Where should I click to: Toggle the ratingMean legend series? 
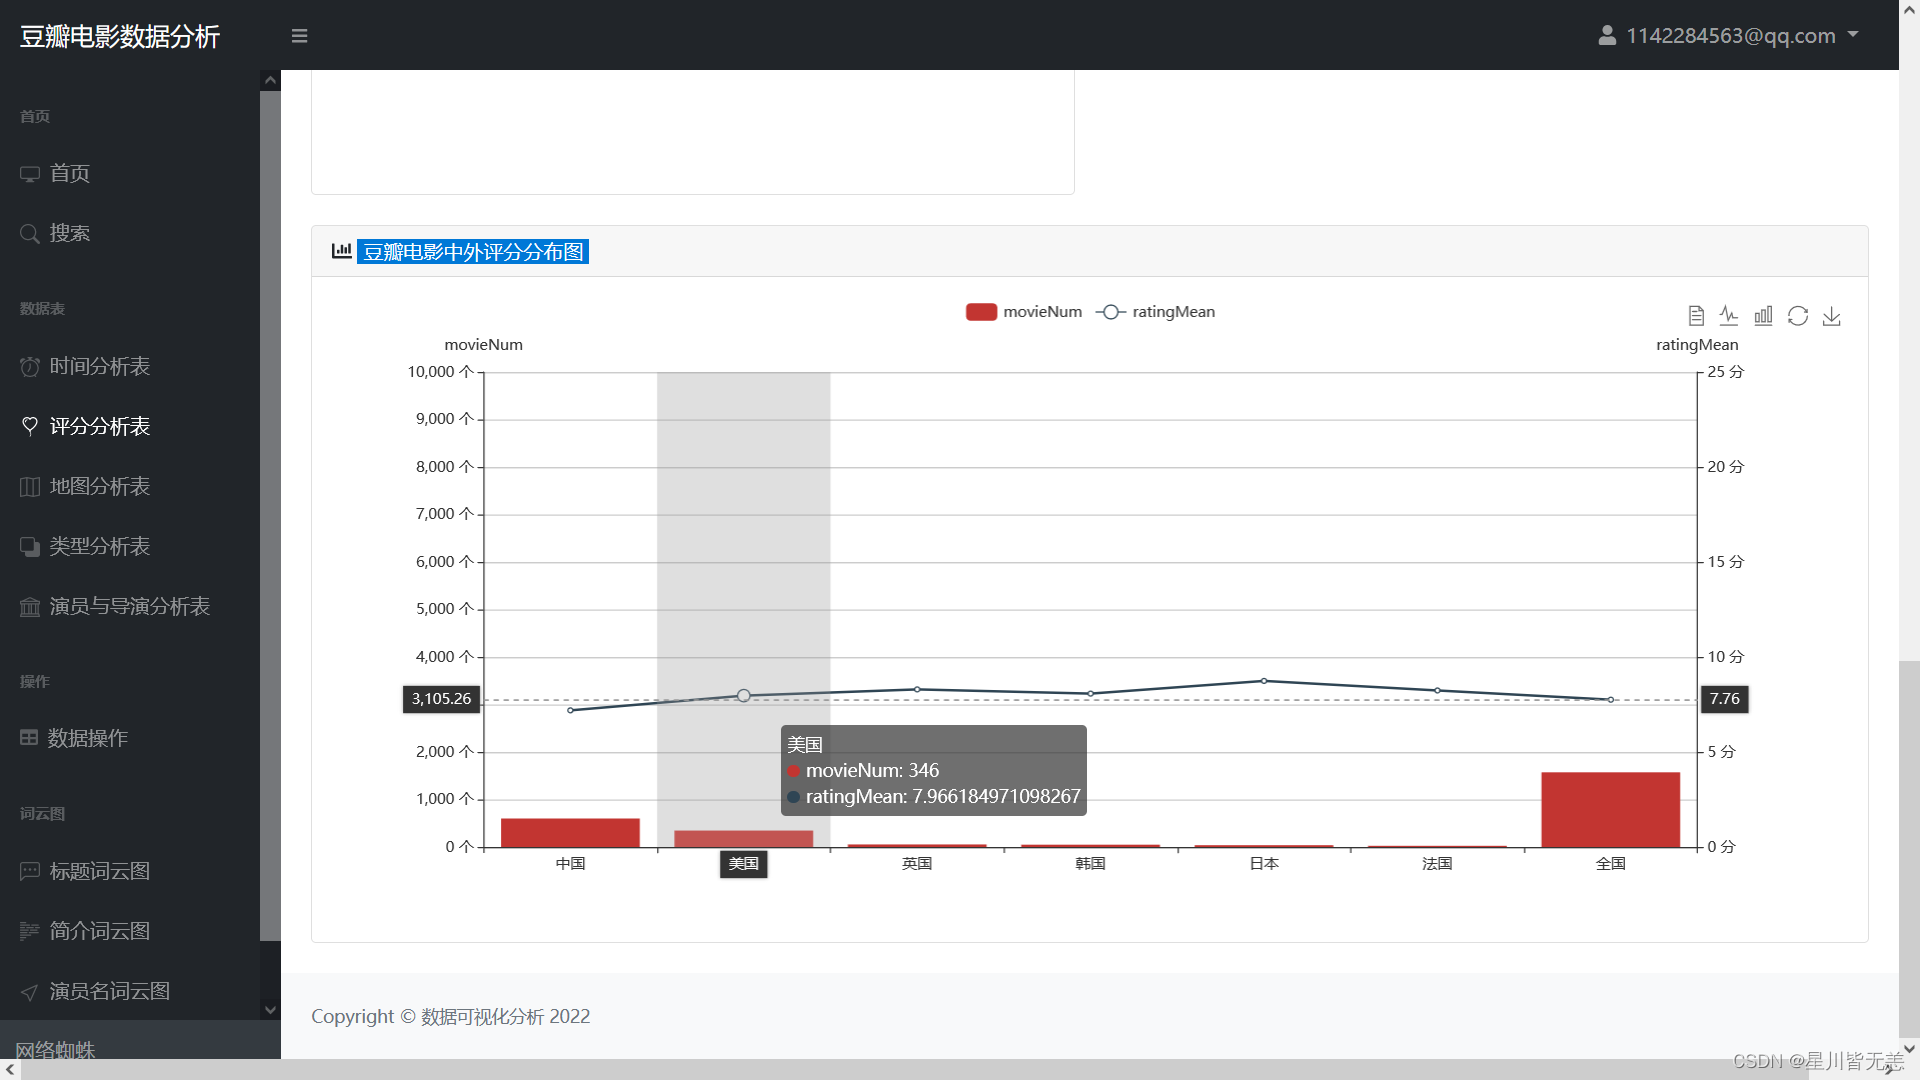1155,312
